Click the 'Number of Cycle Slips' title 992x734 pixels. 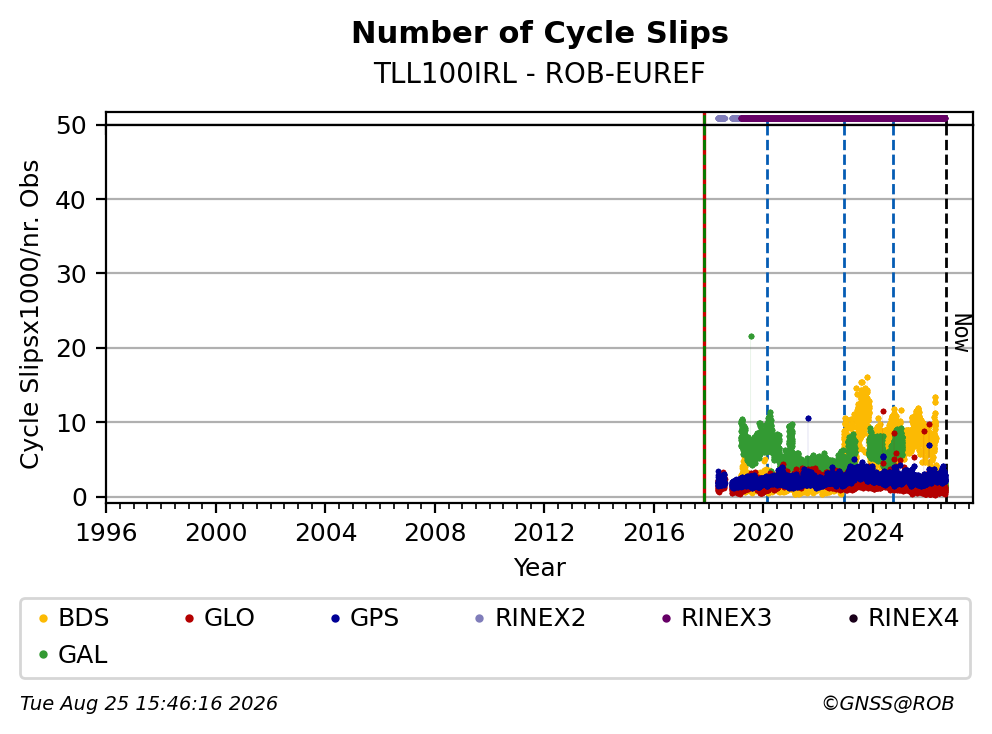point(540,33)
